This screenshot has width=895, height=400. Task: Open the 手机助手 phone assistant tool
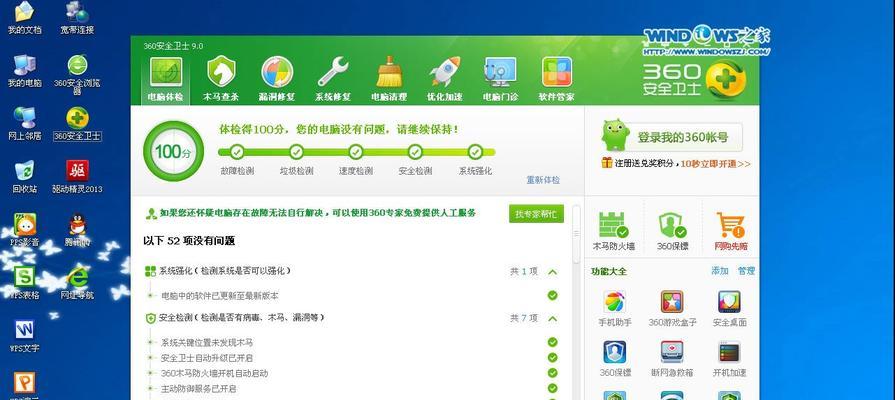[615, 308]
